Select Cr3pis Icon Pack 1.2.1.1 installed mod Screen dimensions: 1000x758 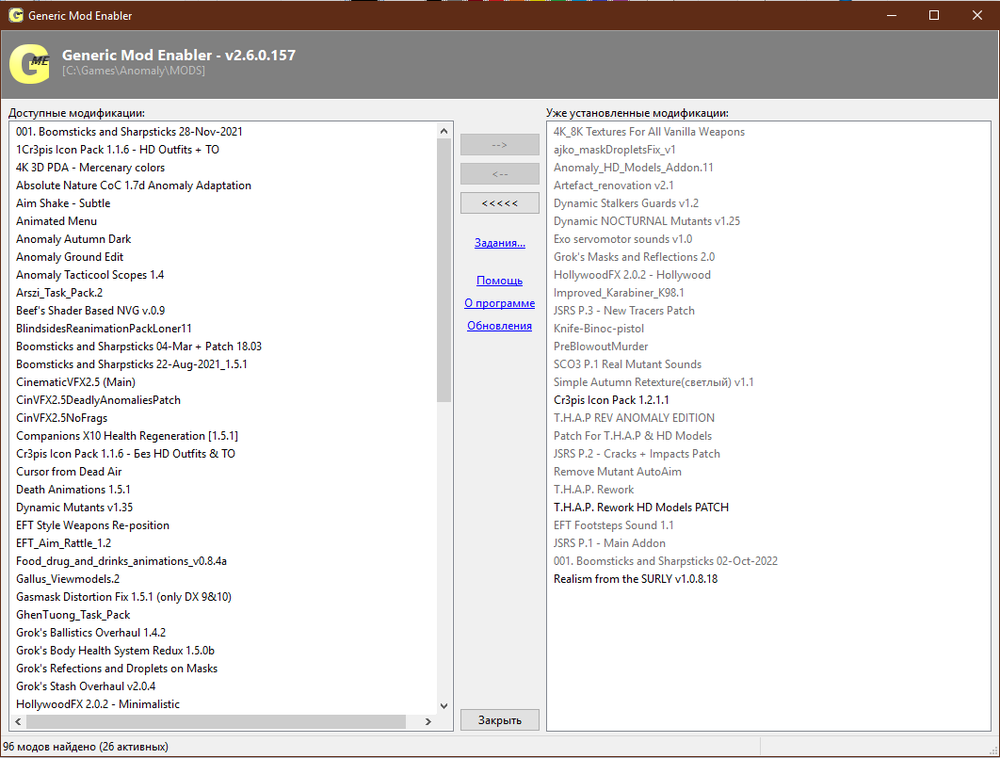tap(611, 400)
